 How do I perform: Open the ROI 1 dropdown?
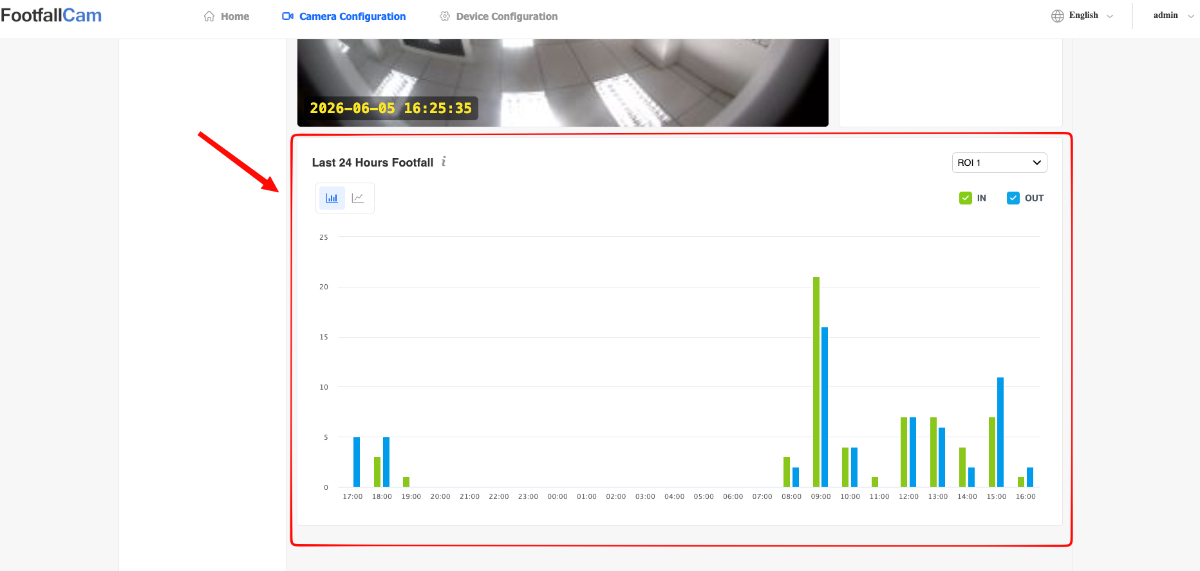(999, 162)
